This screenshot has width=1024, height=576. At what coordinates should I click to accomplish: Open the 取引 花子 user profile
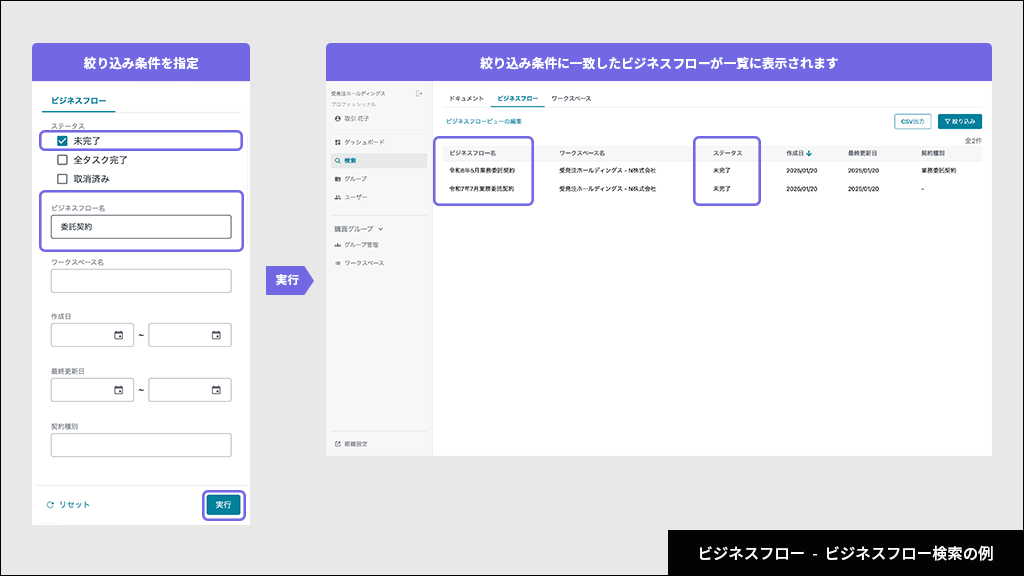click(352, 119)
